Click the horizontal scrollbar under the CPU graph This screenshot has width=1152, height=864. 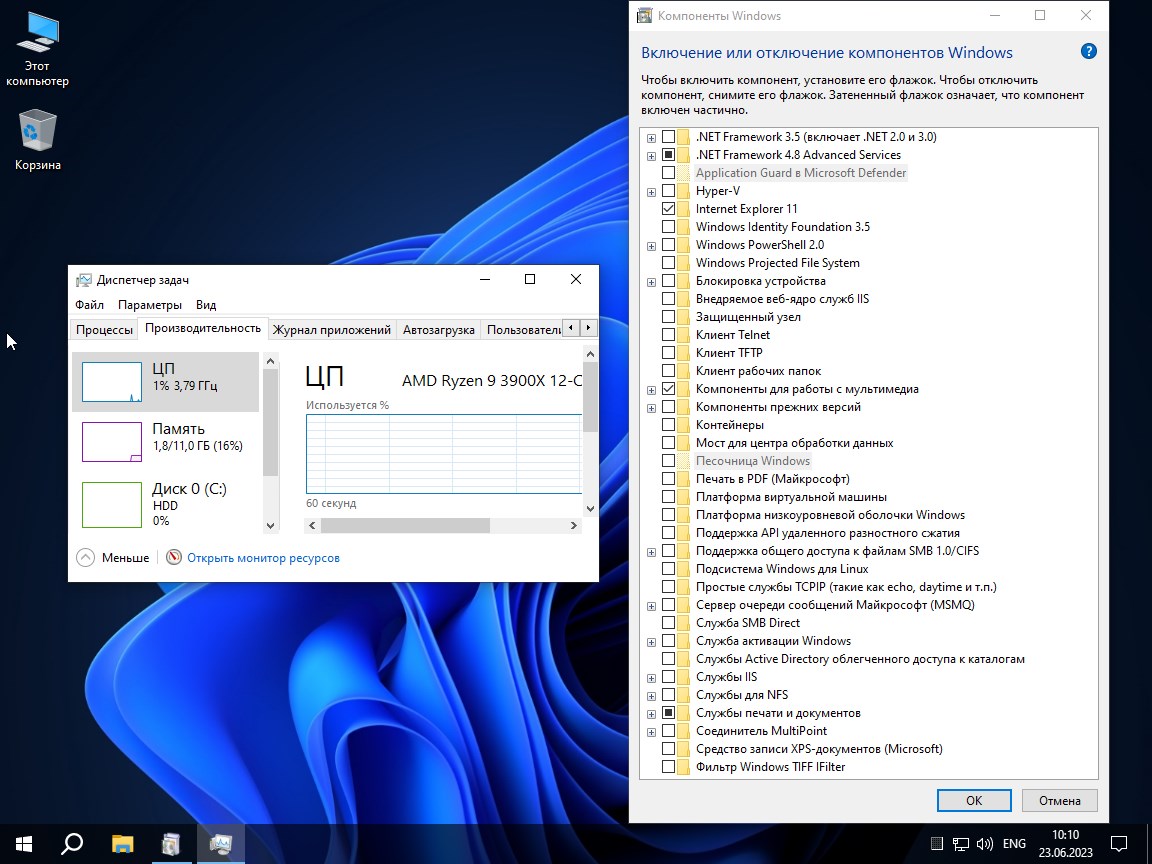coord(405,526)
